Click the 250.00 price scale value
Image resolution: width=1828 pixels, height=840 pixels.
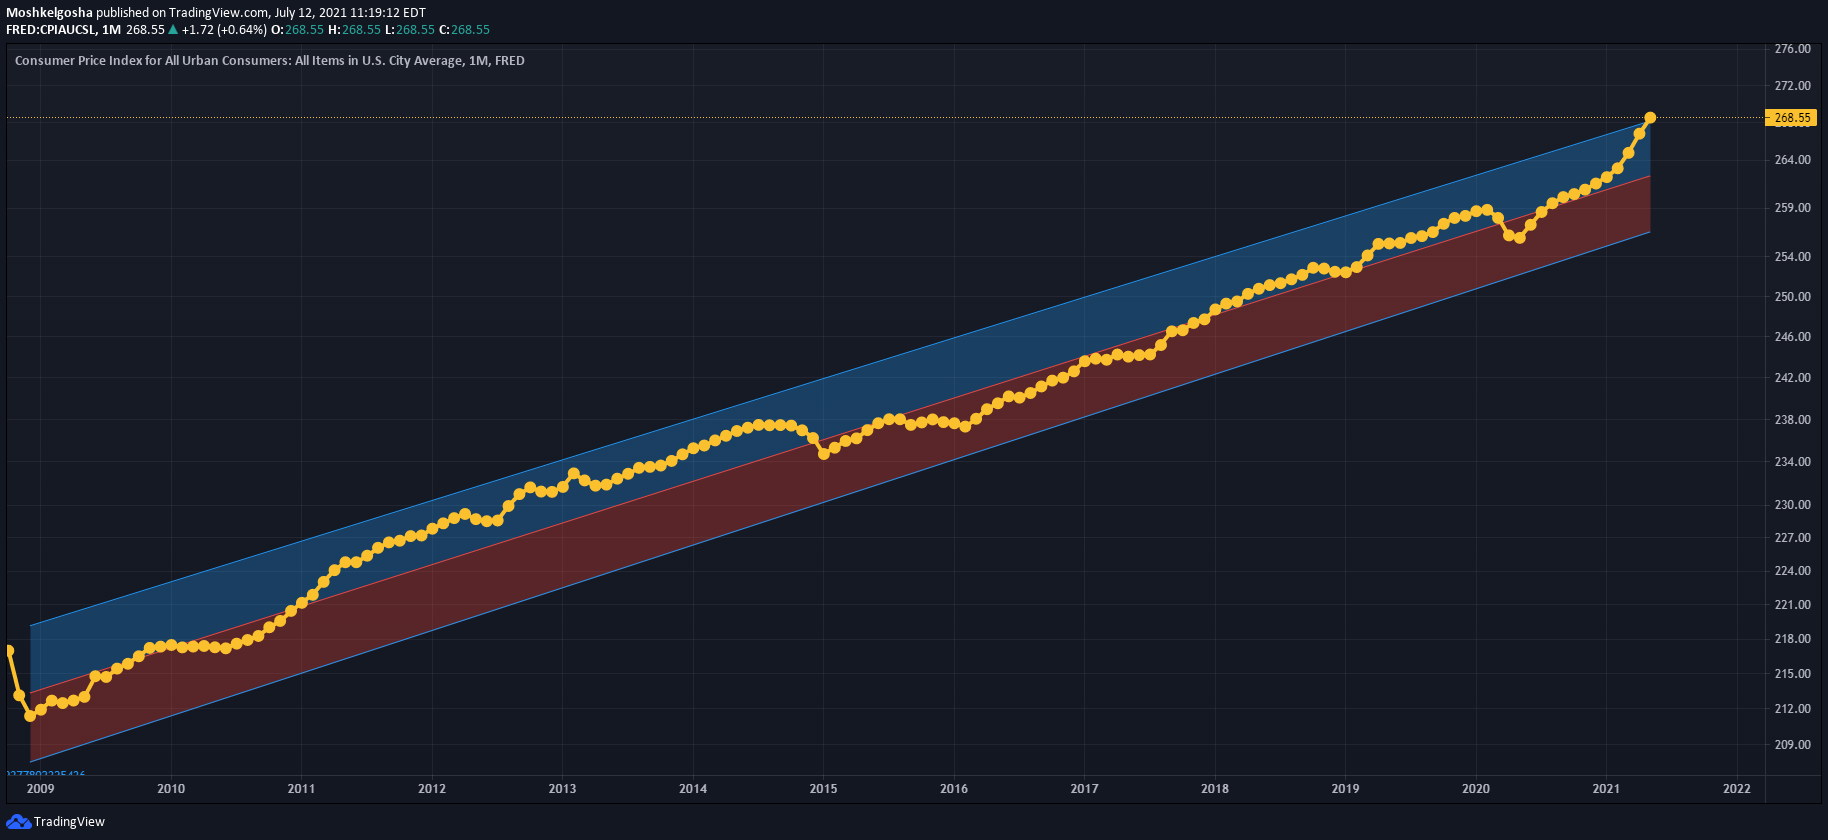(1792, 297)
